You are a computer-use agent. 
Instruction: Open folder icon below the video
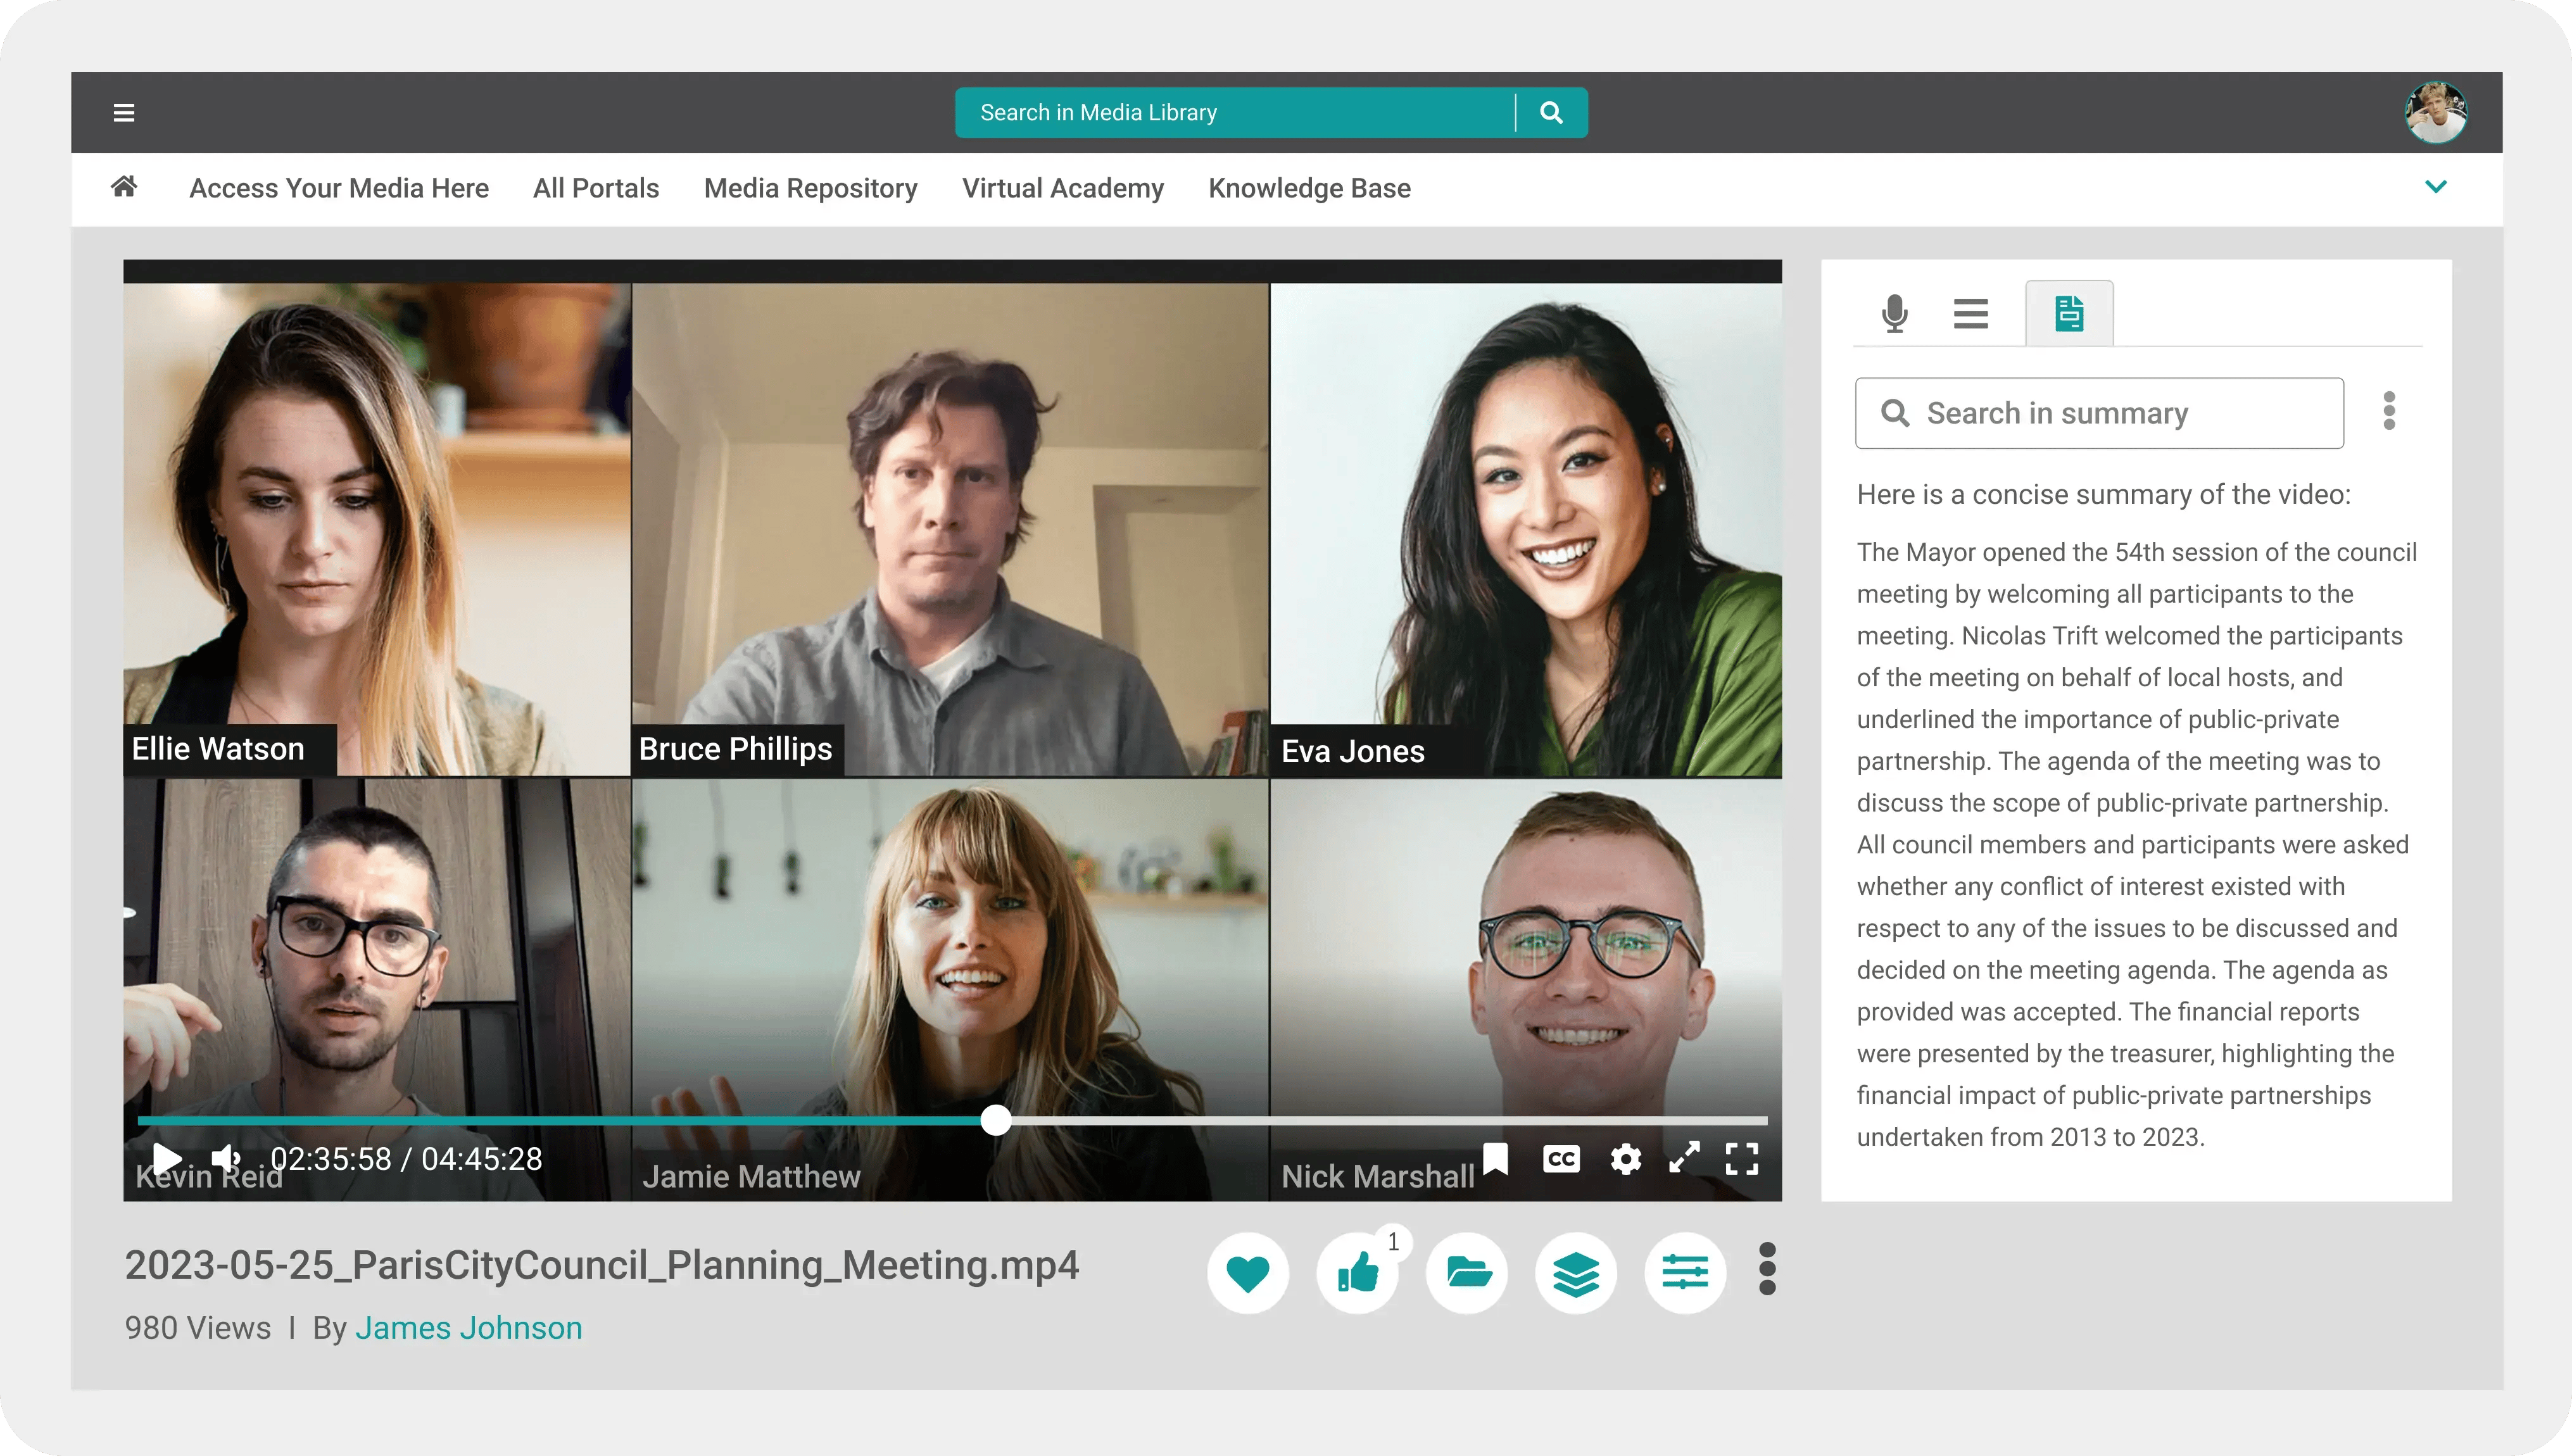pos(1467,1273)
